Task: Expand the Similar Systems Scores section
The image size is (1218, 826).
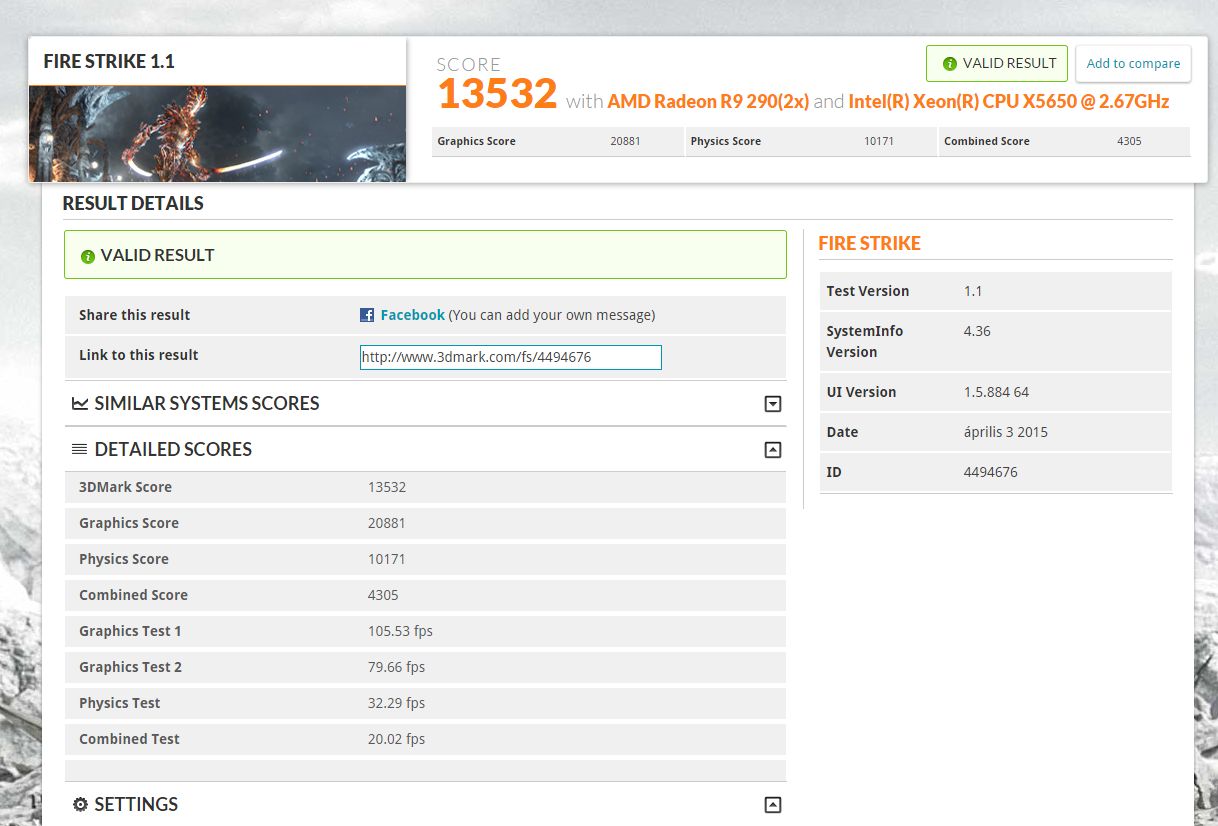Action: (x=772, y=404)
